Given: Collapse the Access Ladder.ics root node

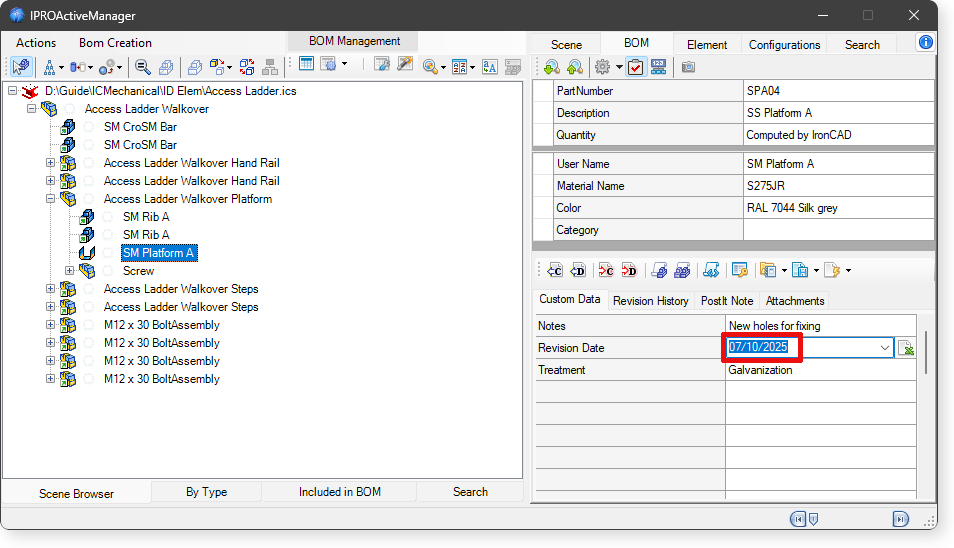Looking at the screenshot, I should [13, 91].
